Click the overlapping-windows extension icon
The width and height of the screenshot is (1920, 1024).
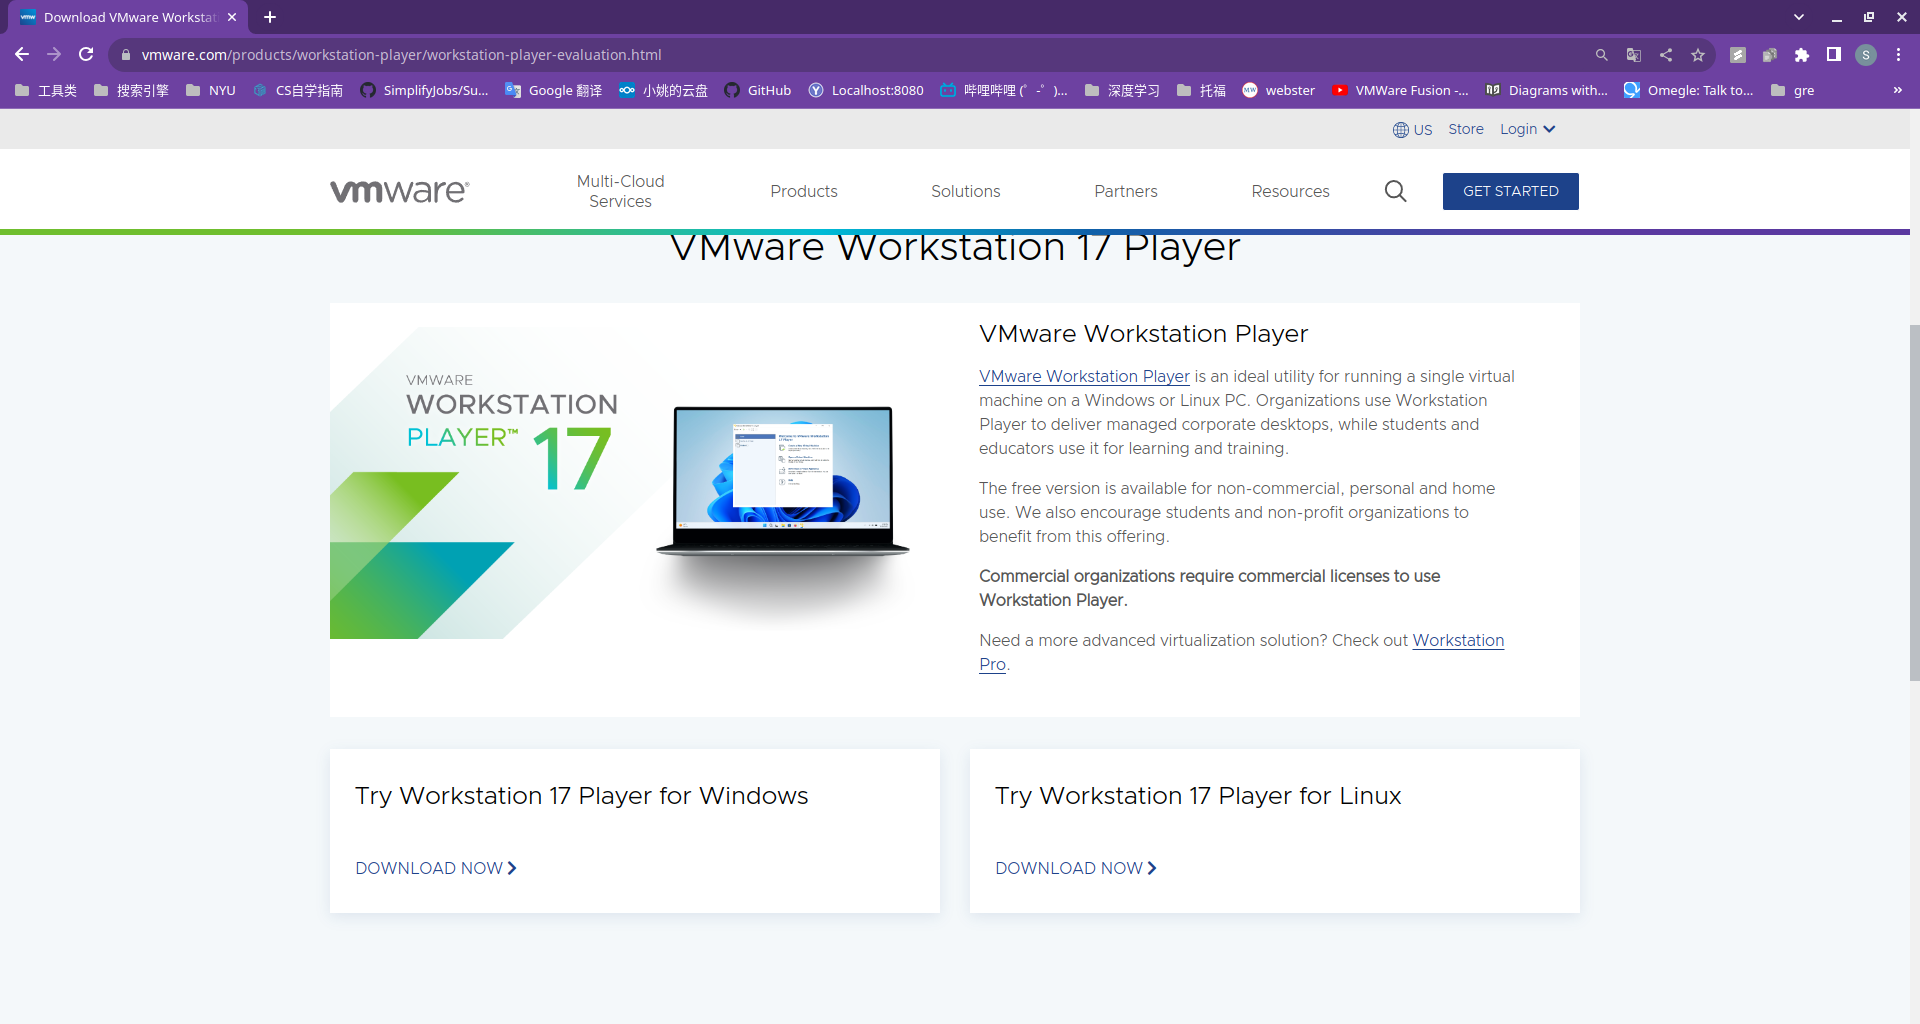tap(1770, 55)
